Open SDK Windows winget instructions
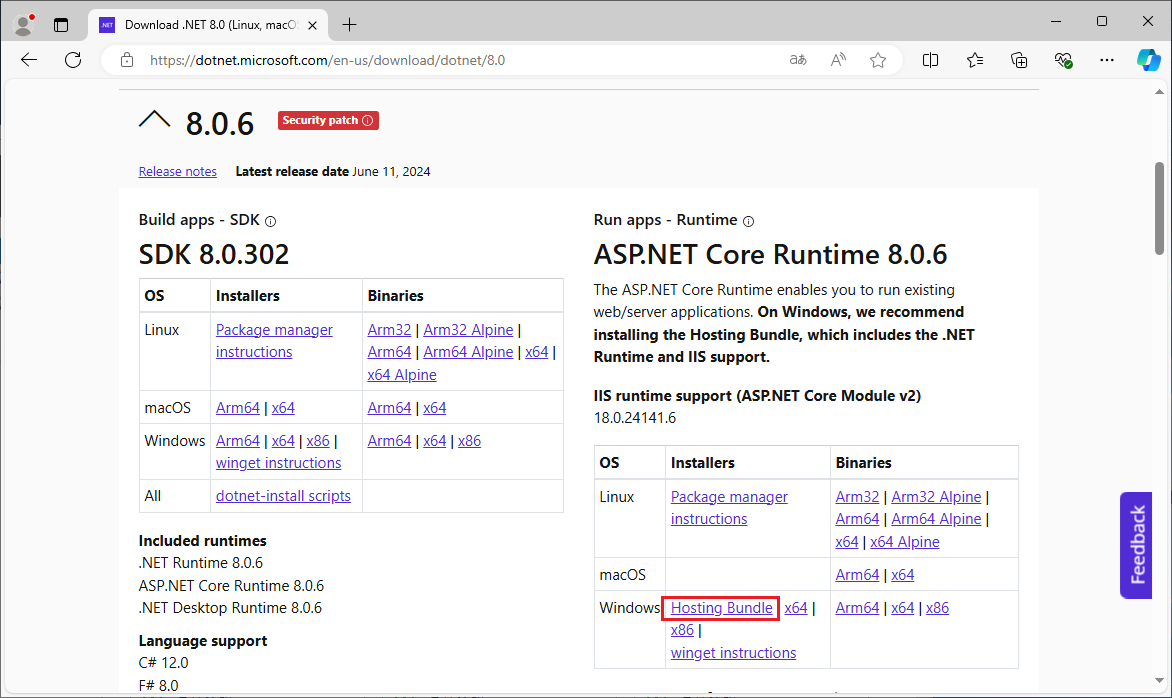The image size is (1172, 698). [x=279, y=463]
